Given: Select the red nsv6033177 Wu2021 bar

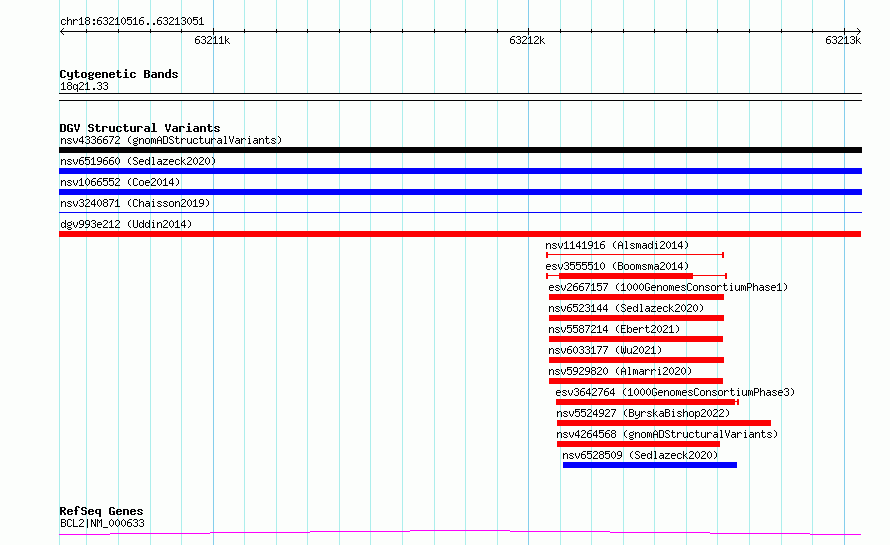Looking at the screenshot, I should tap(636, 360).
